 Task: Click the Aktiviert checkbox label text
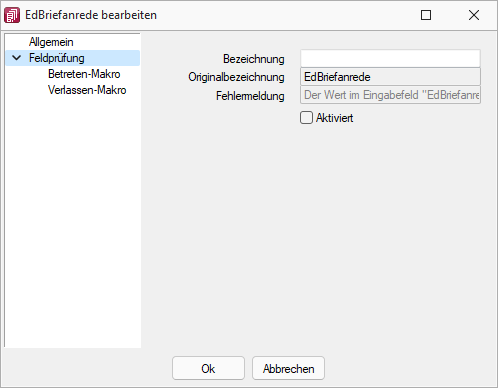tap(335, 118)
